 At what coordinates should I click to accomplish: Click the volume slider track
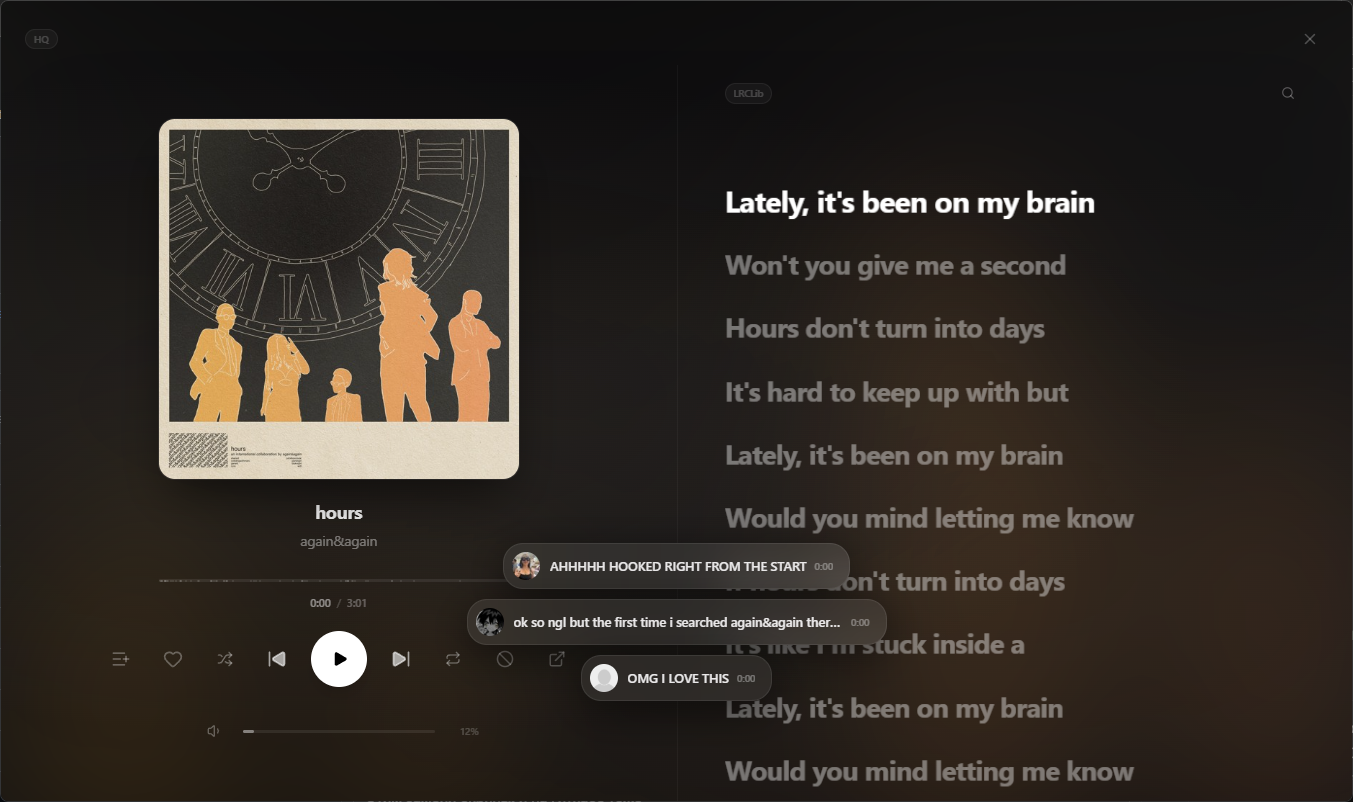(339, 731)
